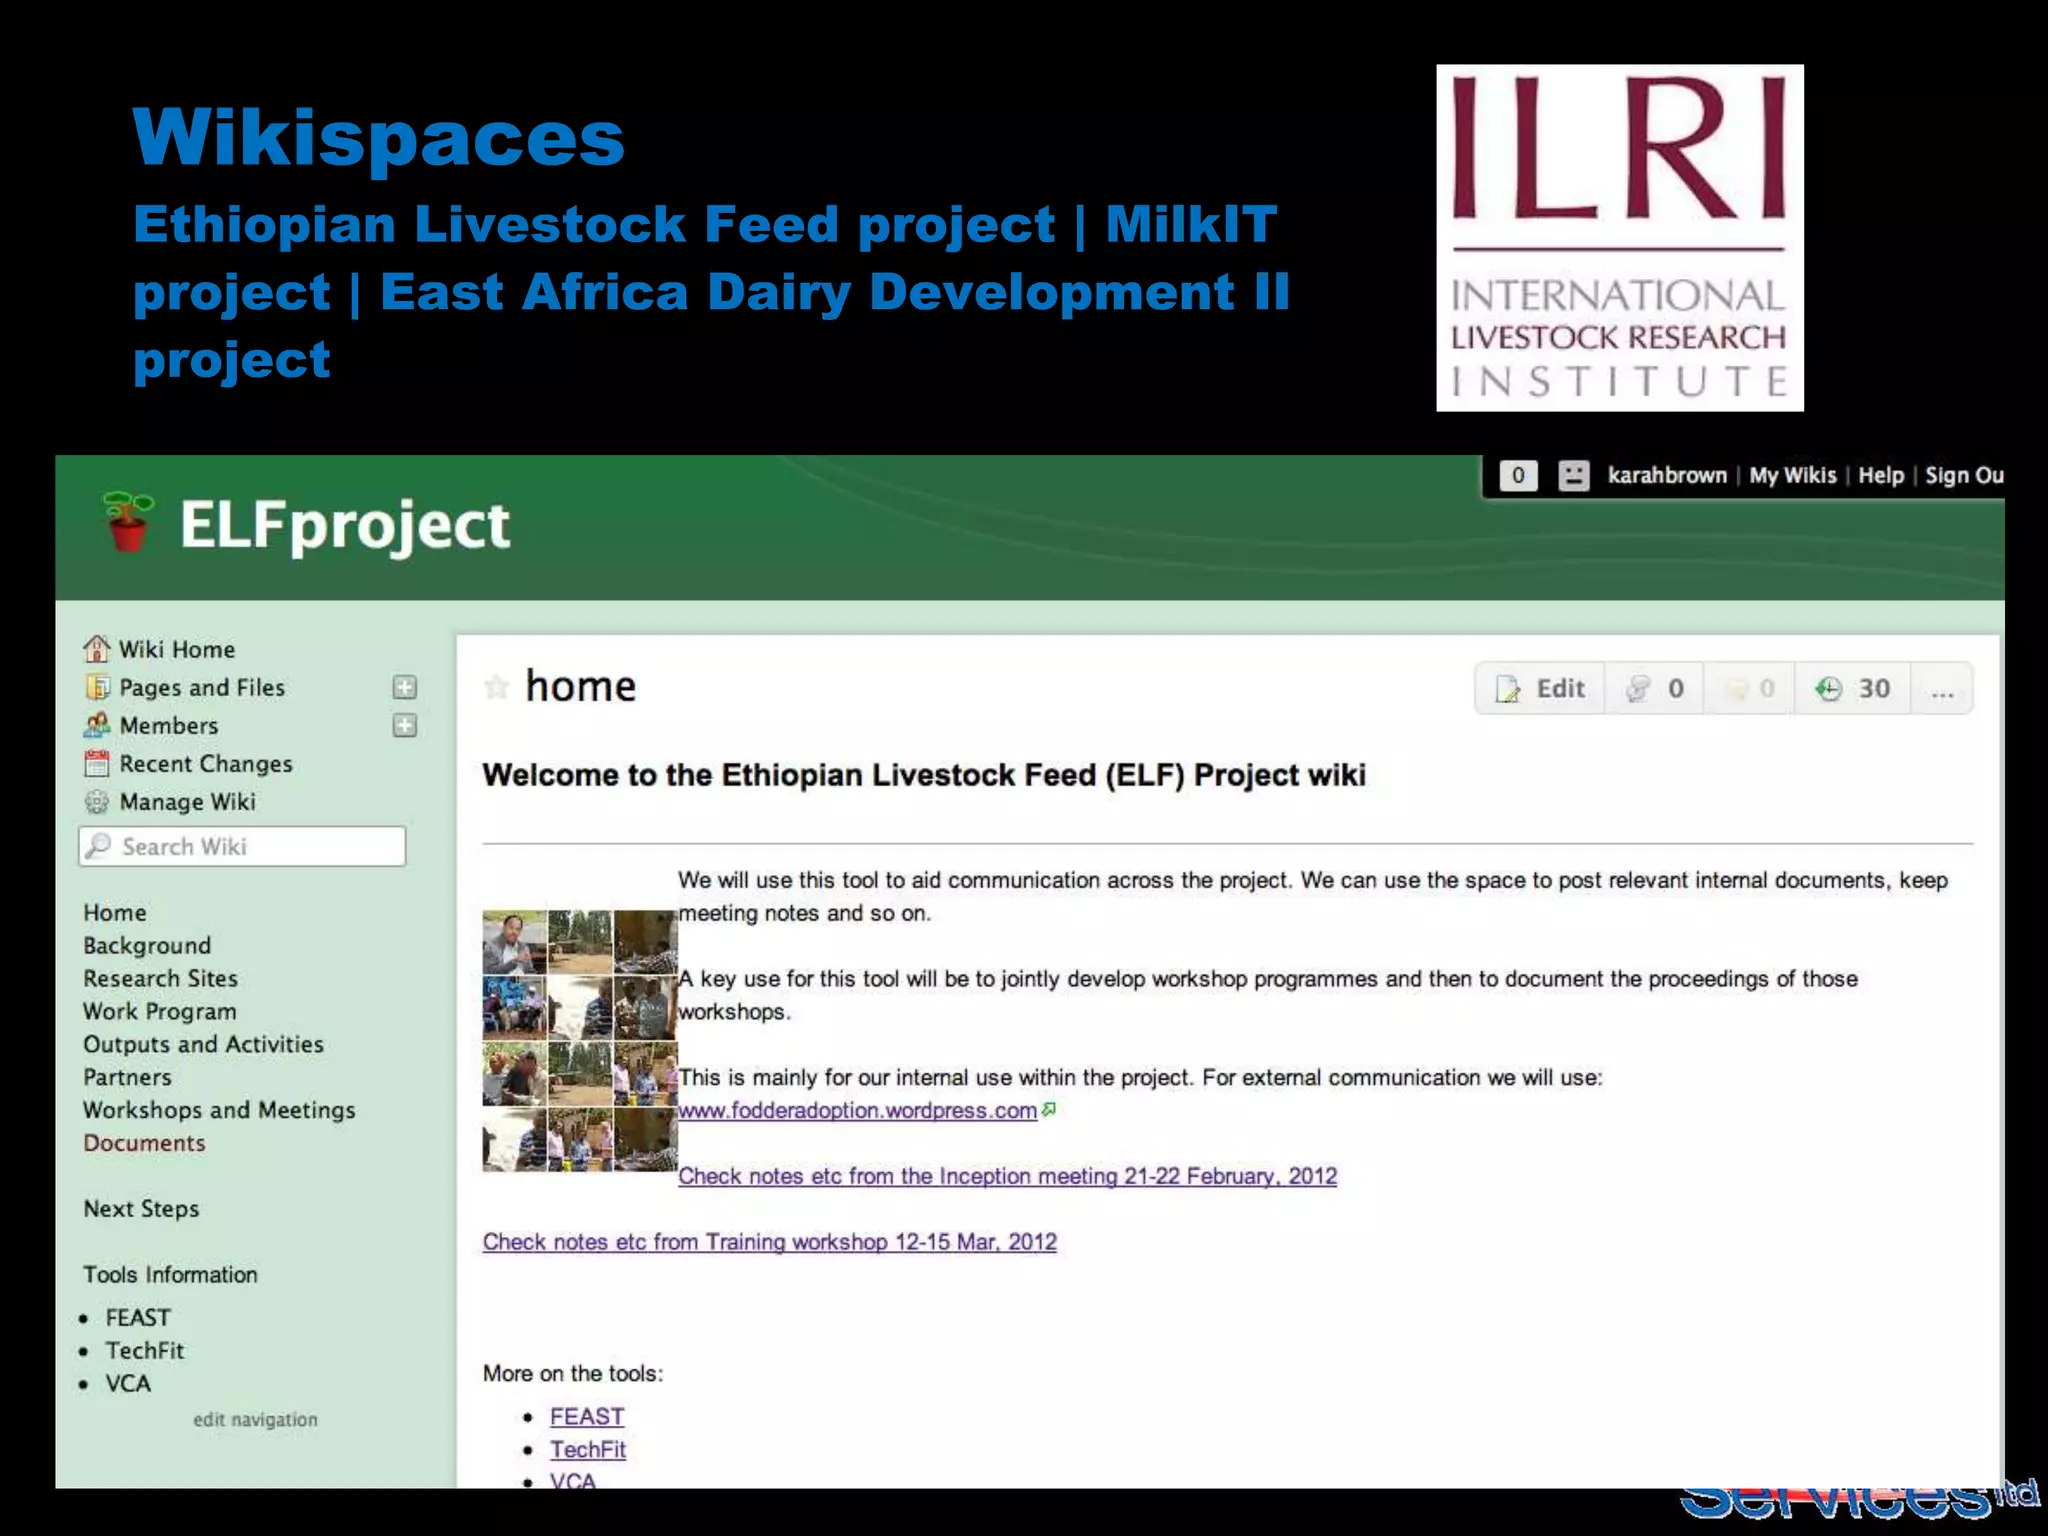2048x1536 pixels.
Task: Open the more options ellipsis menu
Action: (1942, 688)
